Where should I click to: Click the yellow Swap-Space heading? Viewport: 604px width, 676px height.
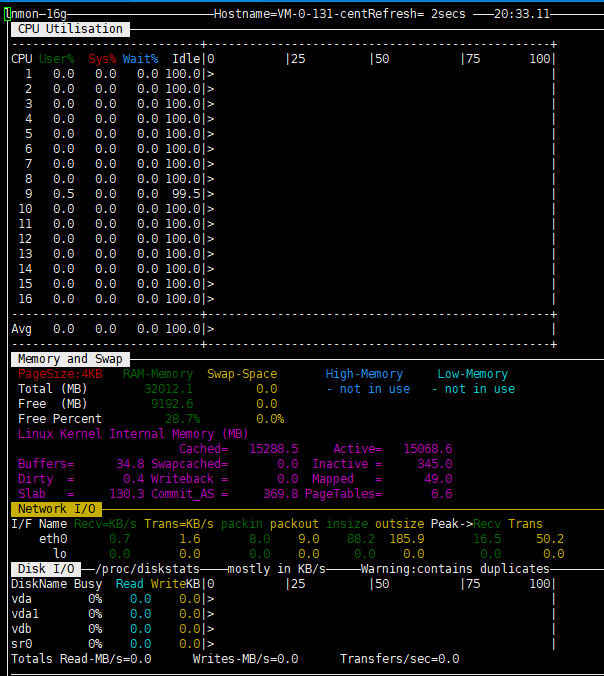242,374
